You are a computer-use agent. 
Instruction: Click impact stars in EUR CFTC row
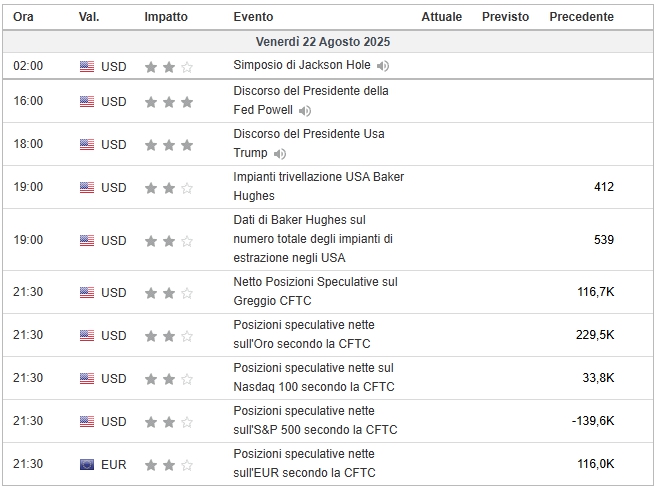[169, 465]
